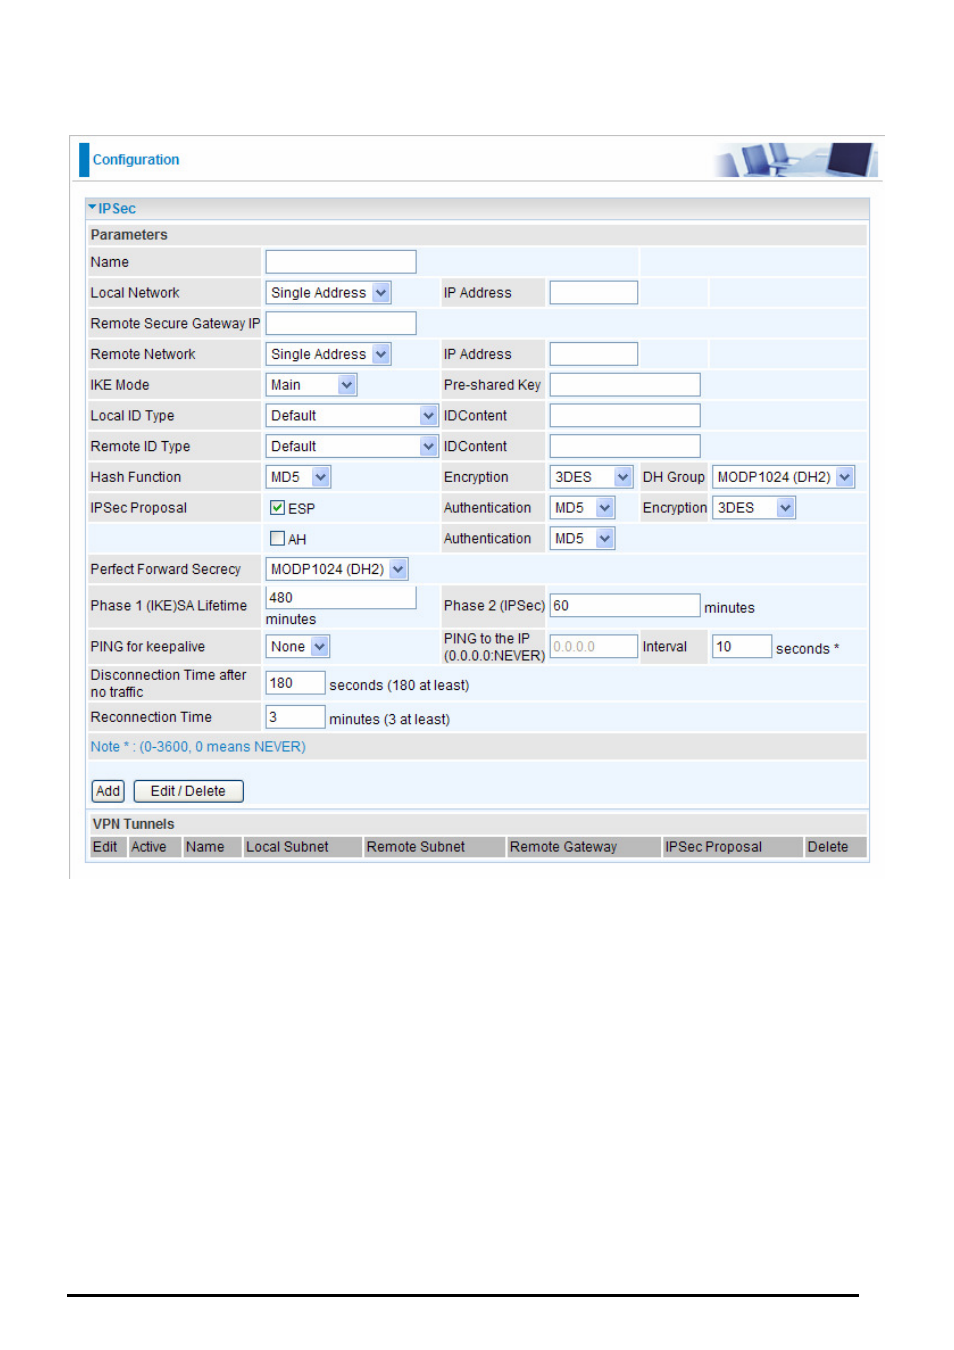The height and width of the screenshot is (1350, 954).
Task: Click the Add button
Action: tap(108, 791)
